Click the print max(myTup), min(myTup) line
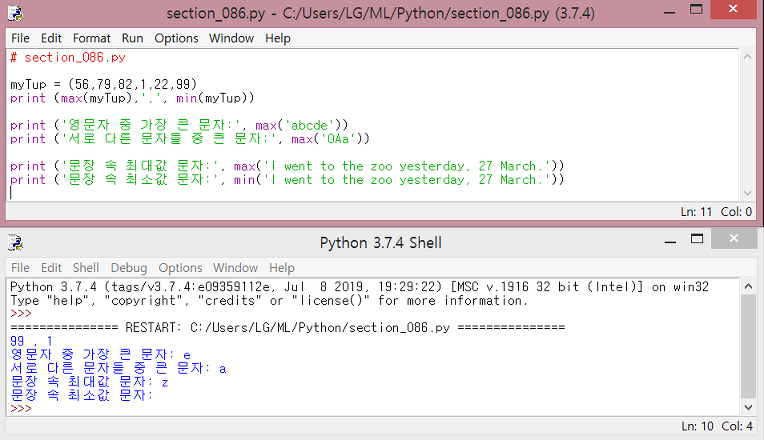Image resolution: width=764 pixels, height=440 pixels. click(132, 98)
